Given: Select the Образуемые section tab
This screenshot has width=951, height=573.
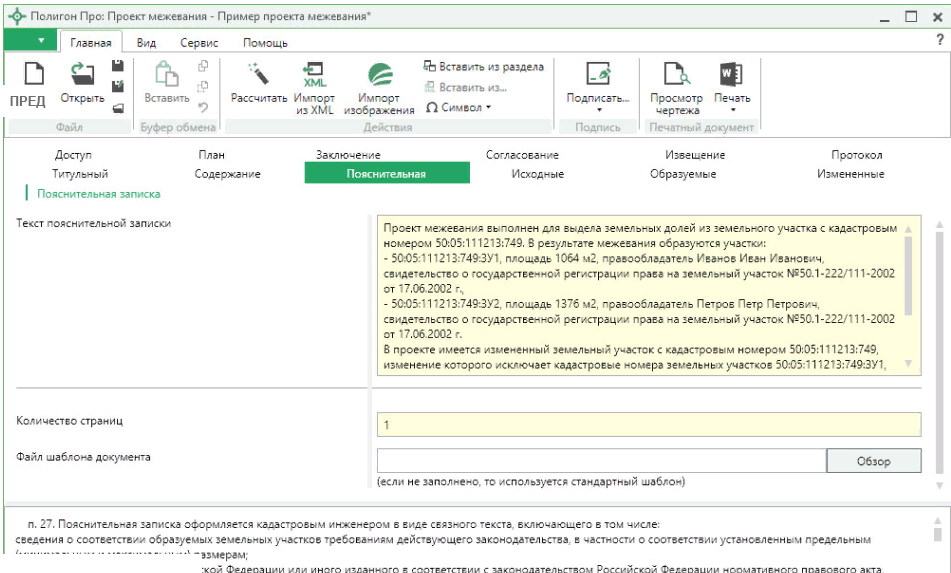Looking at the screenshot, I should click(x=683, y=174).
